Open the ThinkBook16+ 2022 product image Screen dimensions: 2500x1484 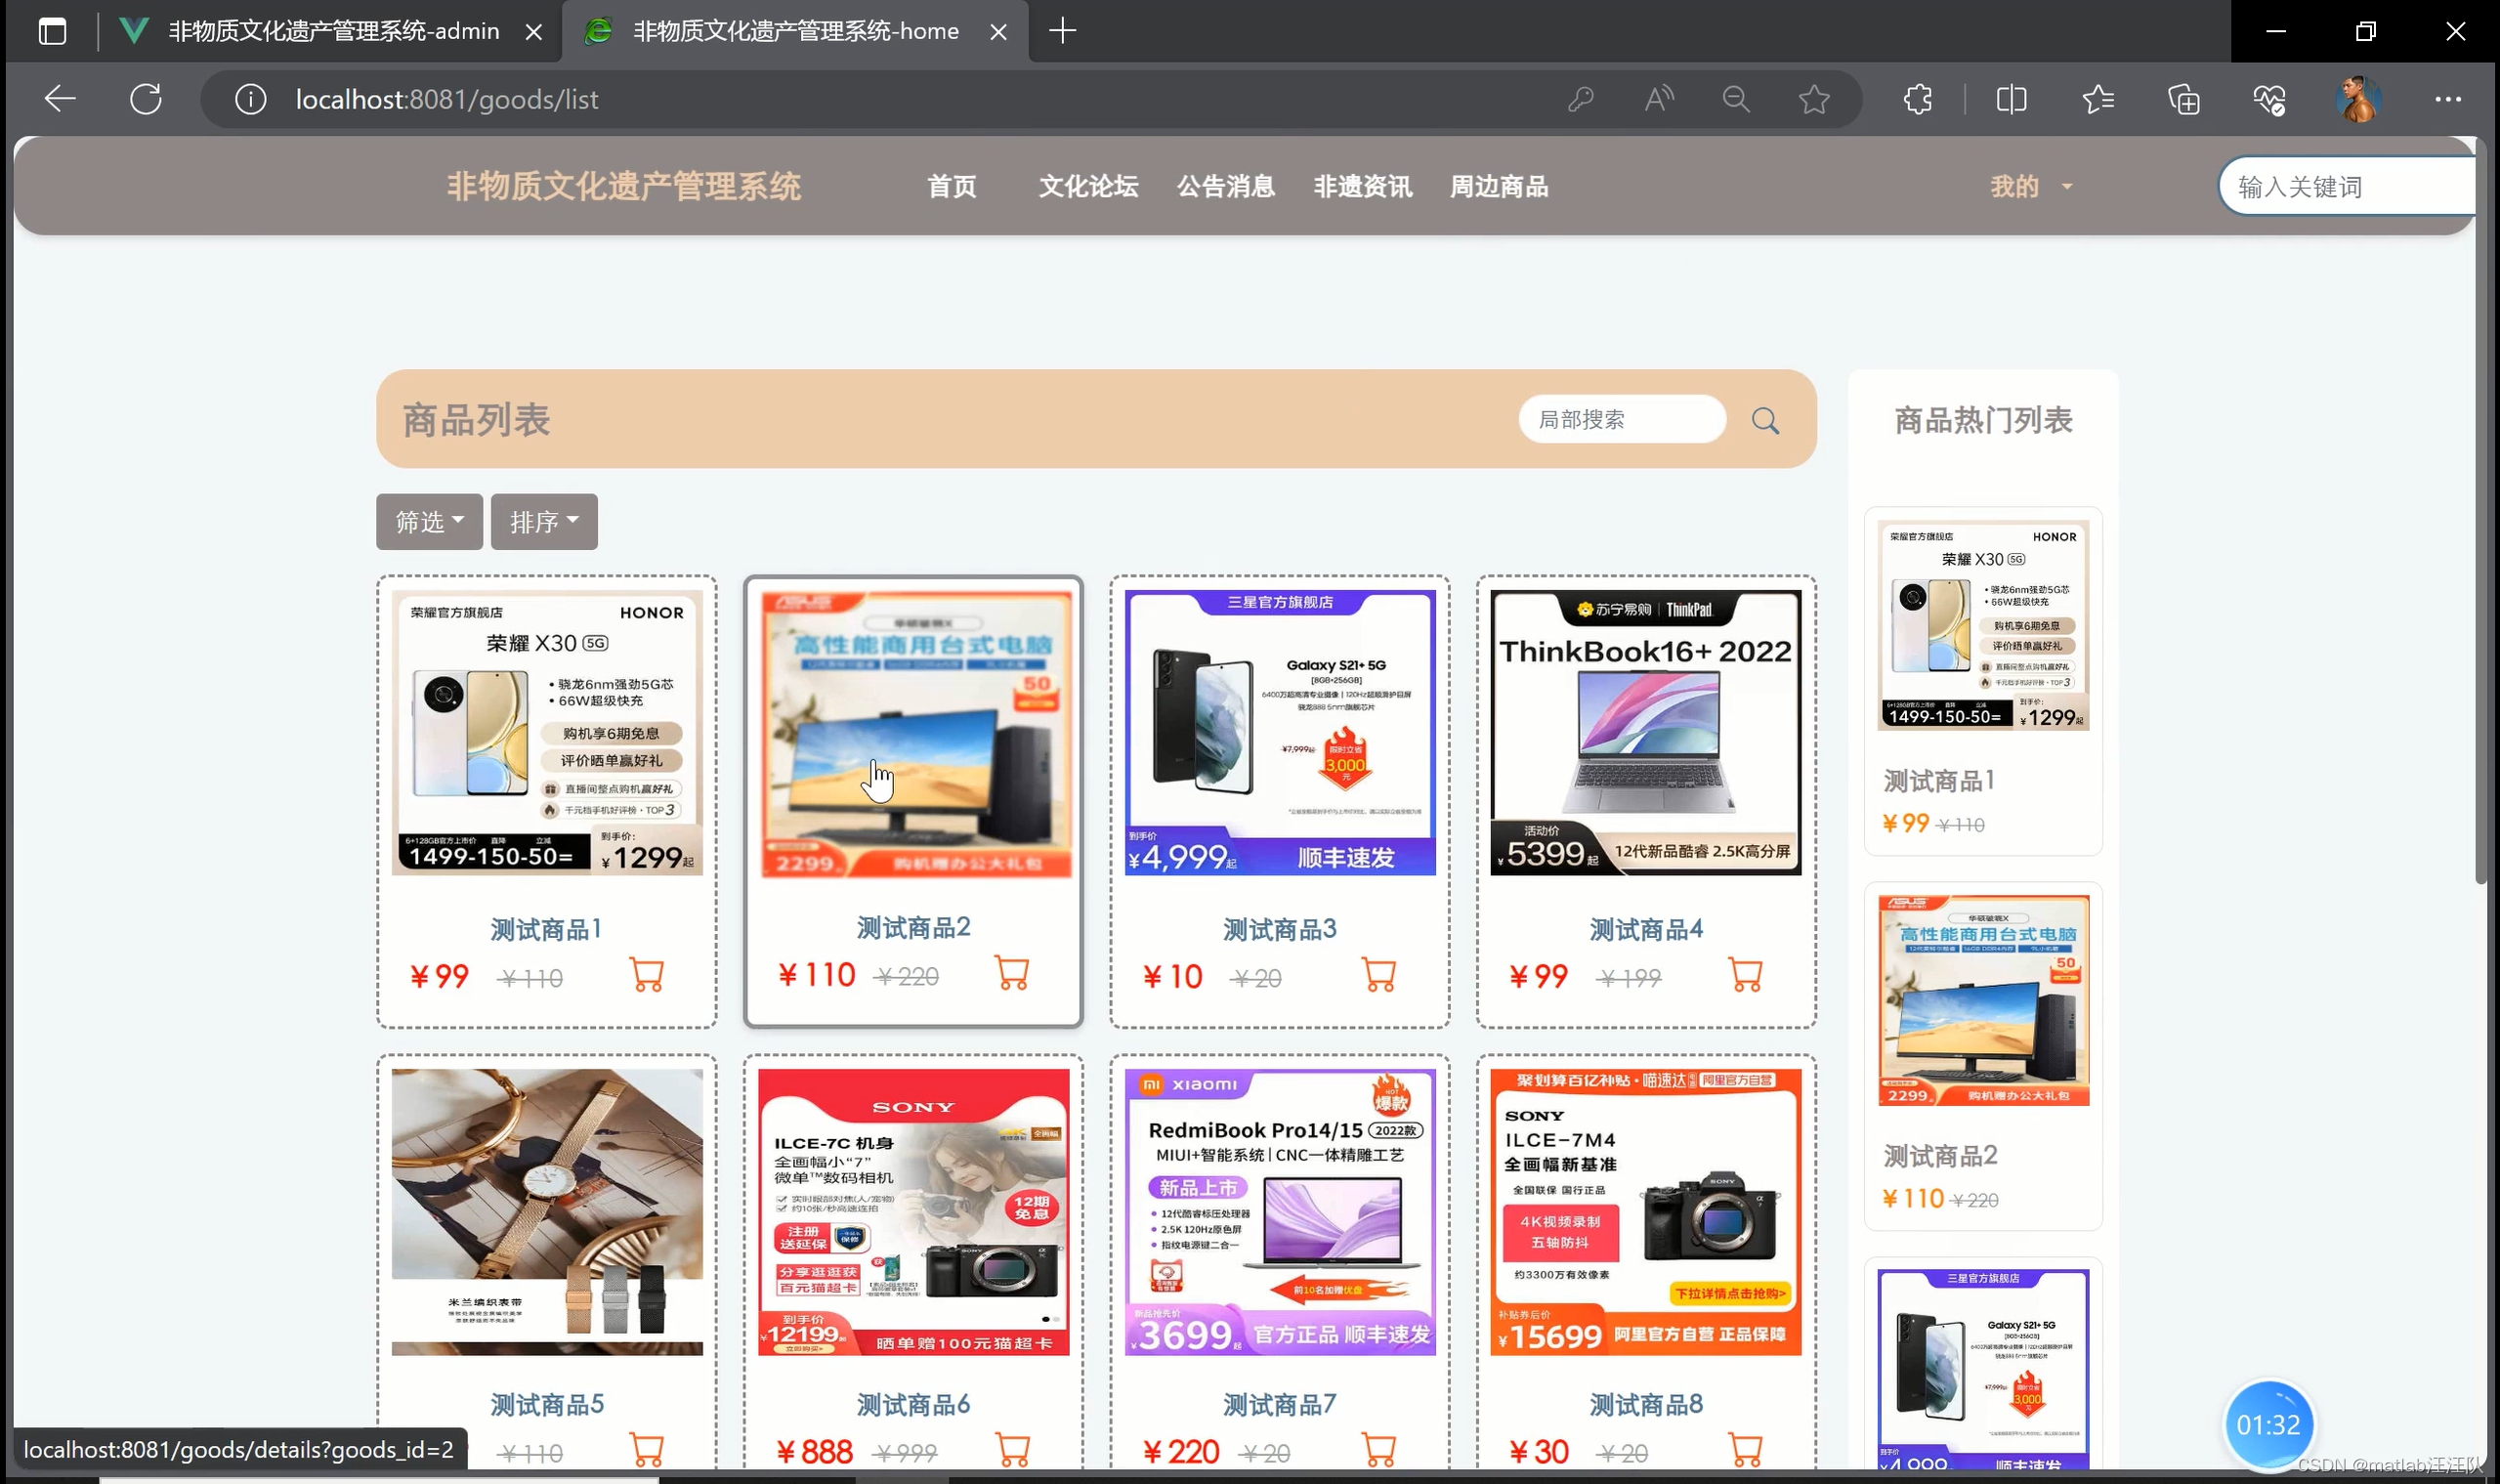coord(1646,732)
